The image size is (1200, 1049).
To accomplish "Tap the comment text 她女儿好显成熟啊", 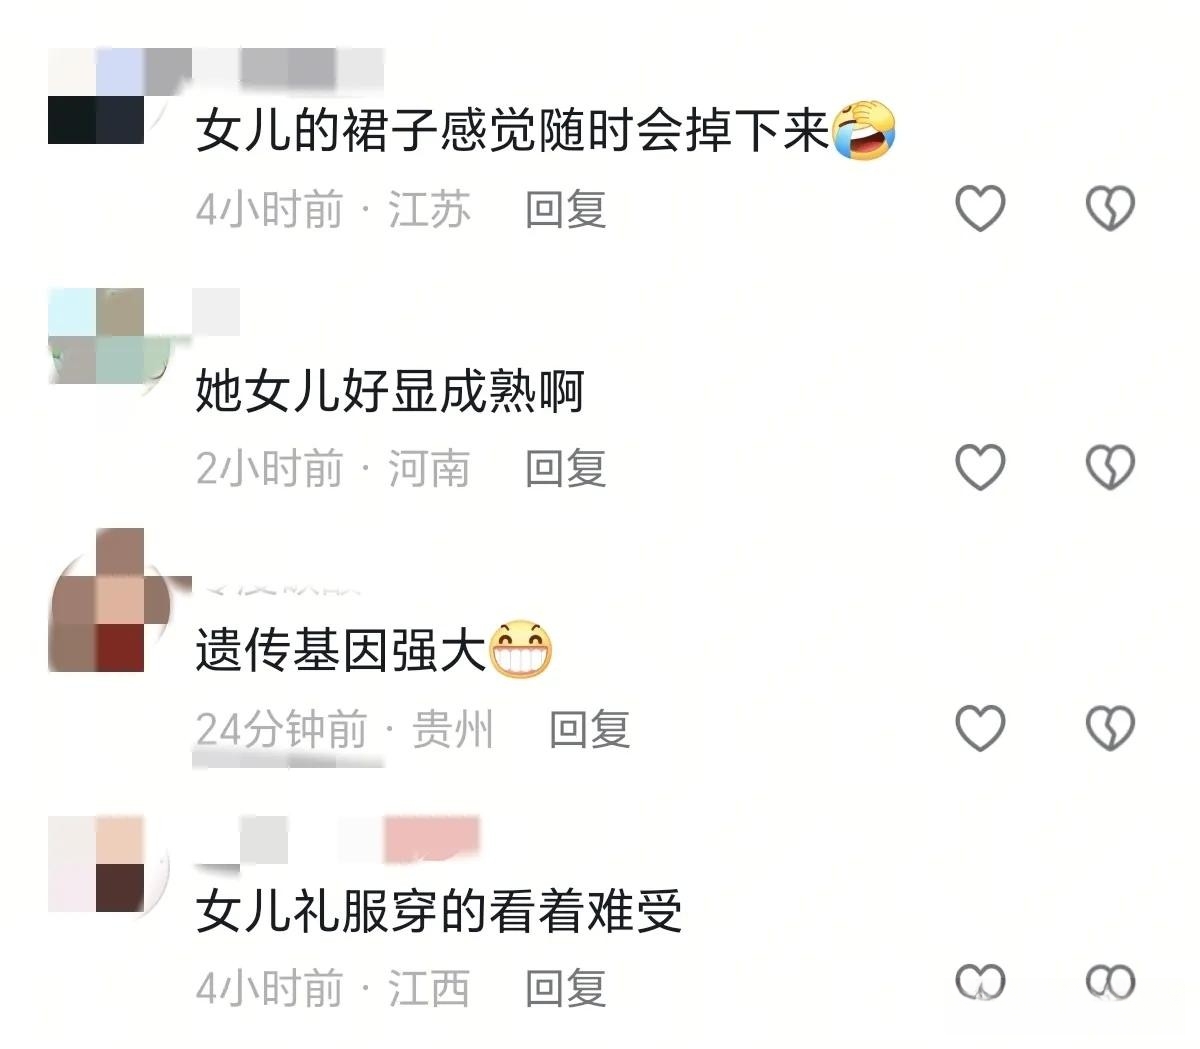I will tap(390, 390).
